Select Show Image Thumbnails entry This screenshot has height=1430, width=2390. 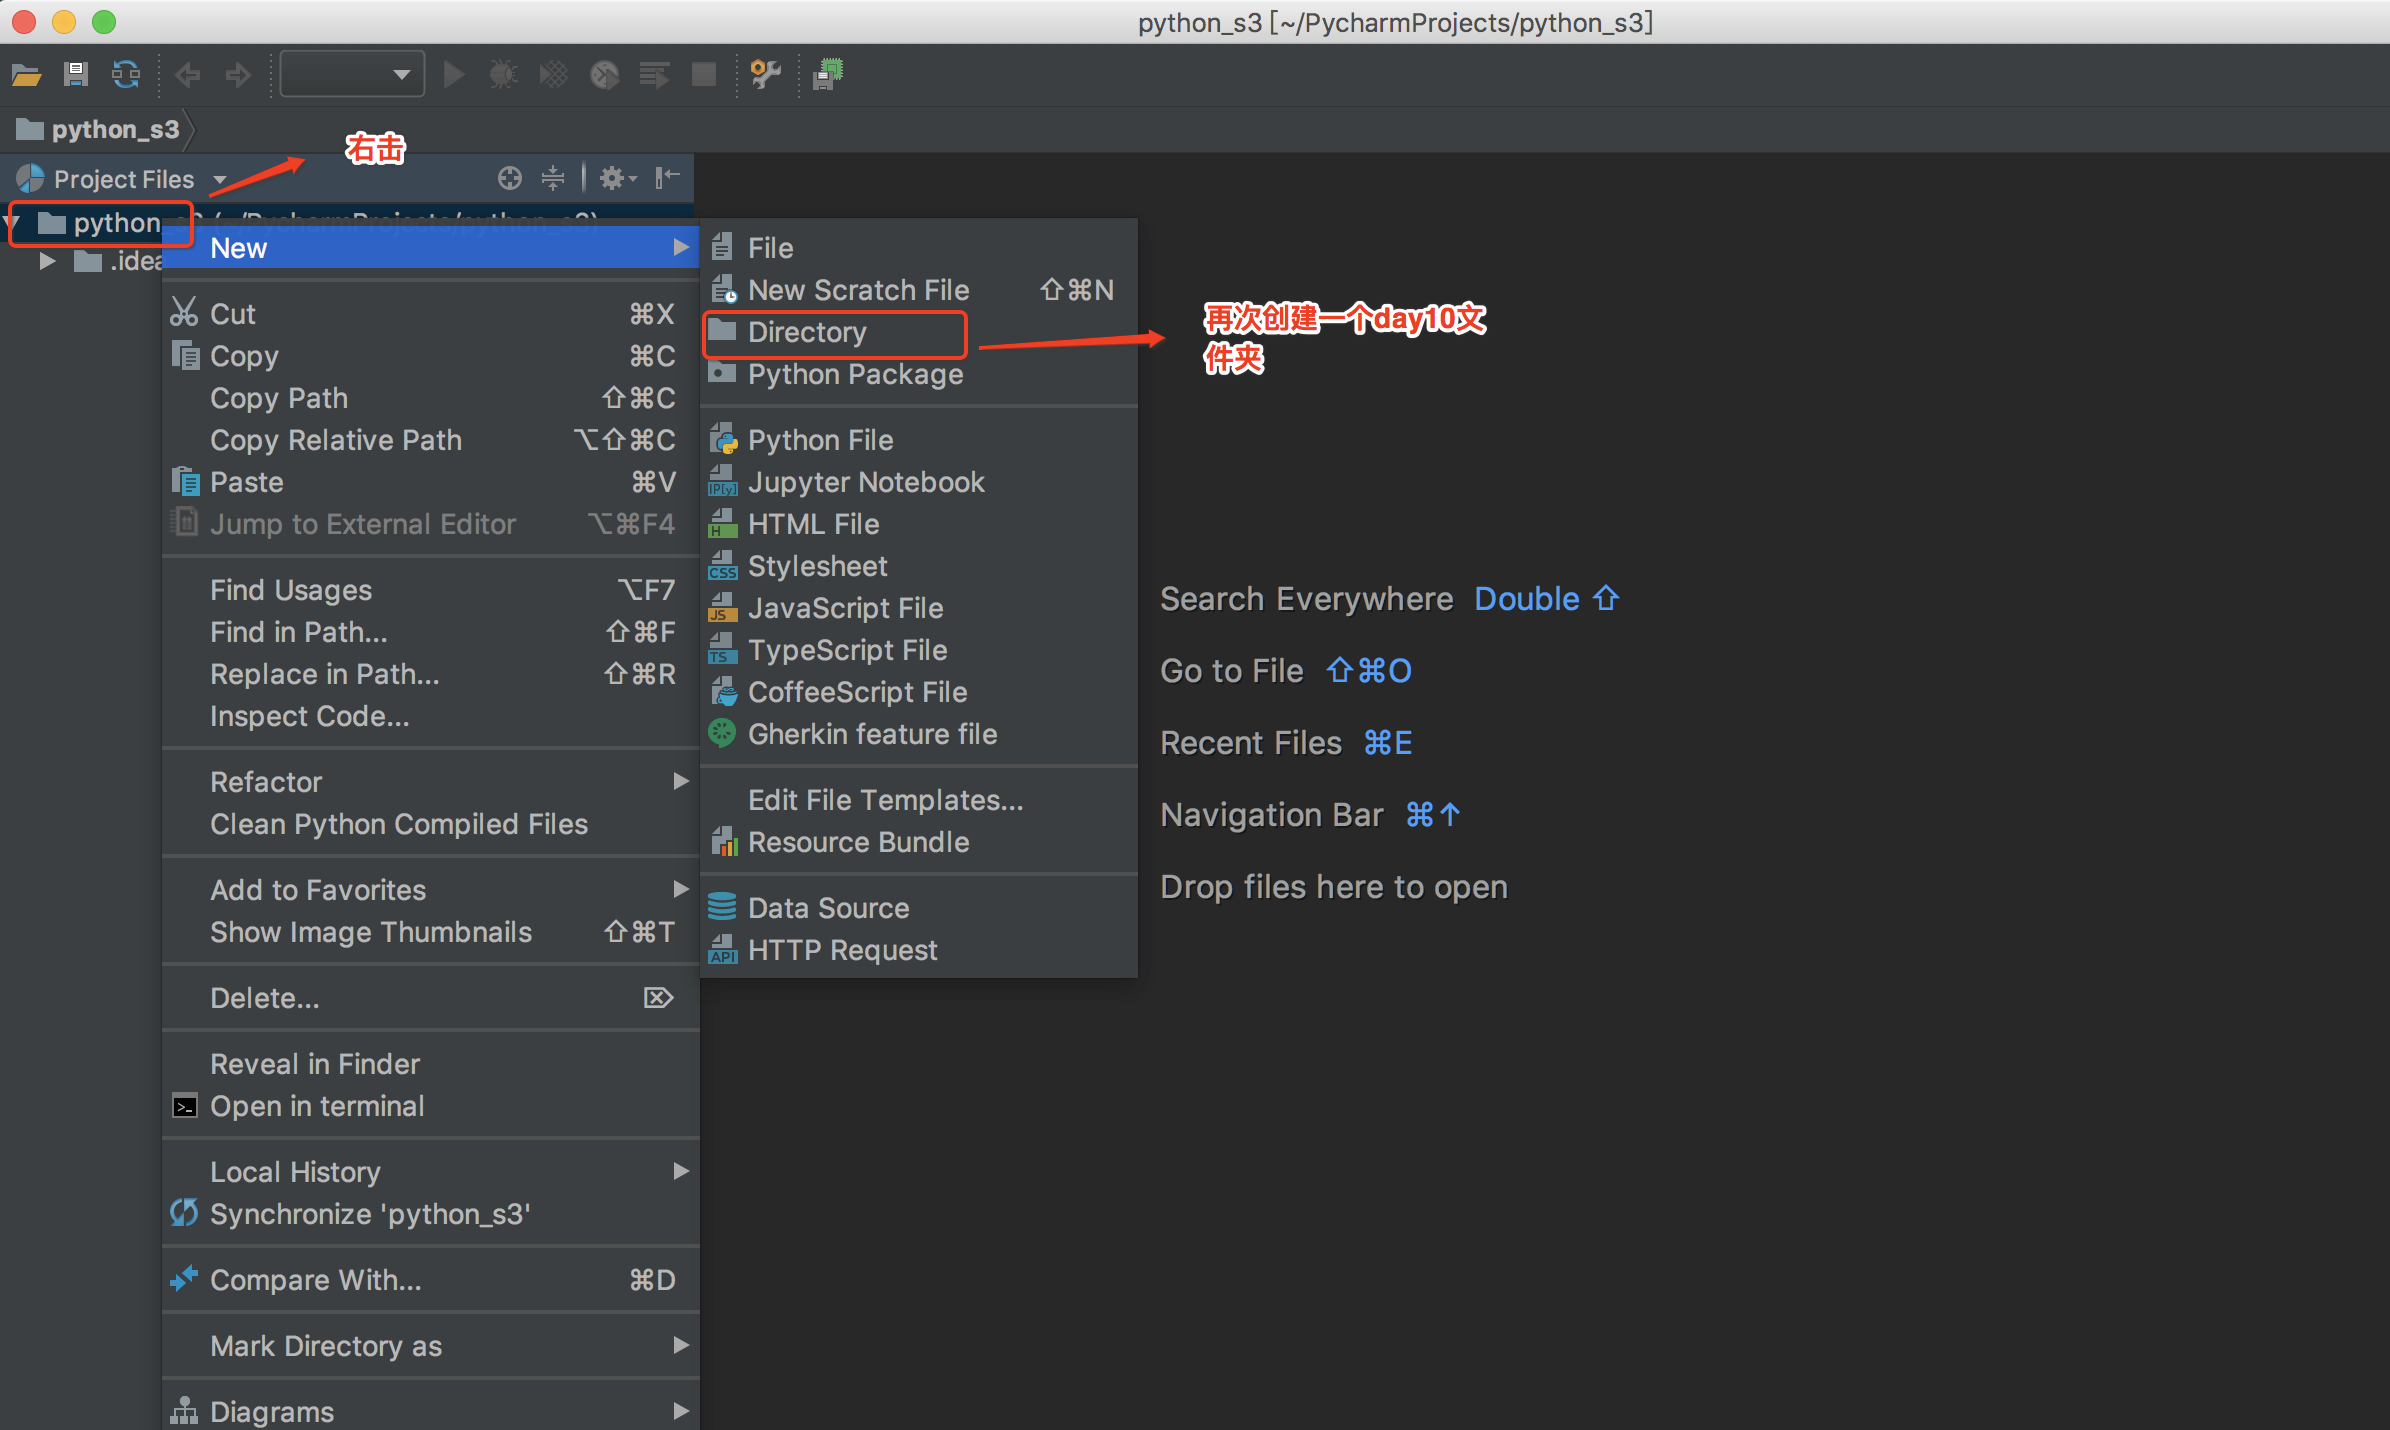coord(431,932)
